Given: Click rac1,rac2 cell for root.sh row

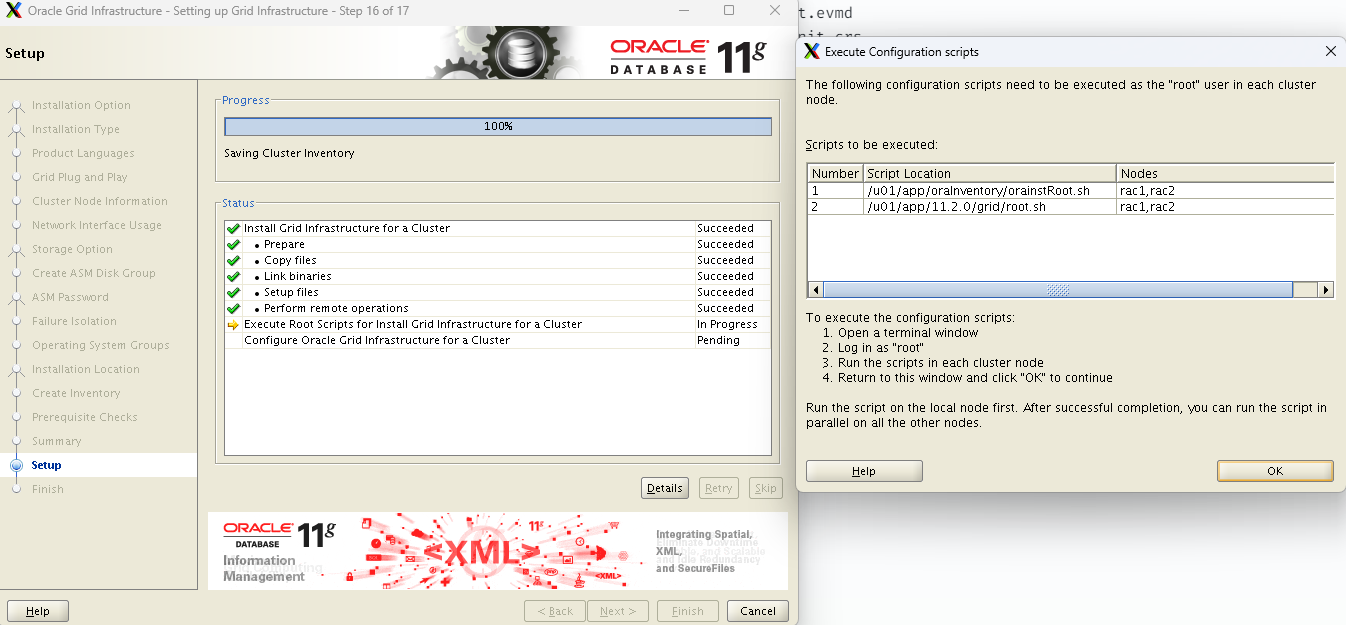Looking at the screenshot, I should pos(1225,206).
